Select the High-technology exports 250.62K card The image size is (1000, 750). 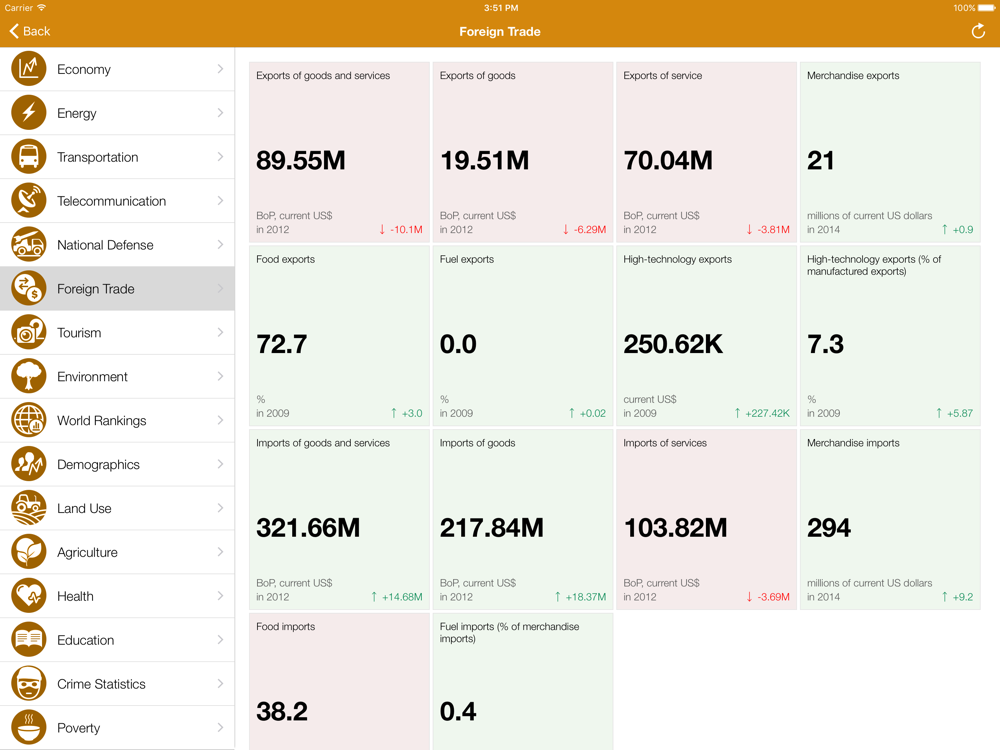[707, 336]
